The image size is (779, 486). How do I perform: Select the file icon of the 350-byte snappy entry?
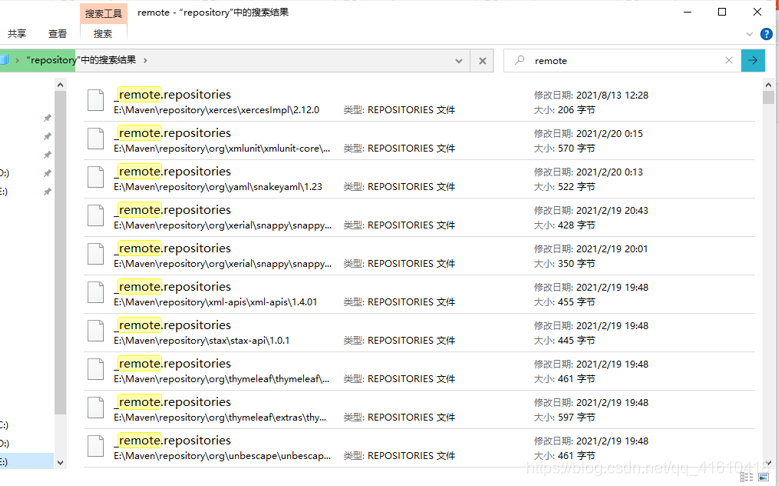(x=95, y=253)
